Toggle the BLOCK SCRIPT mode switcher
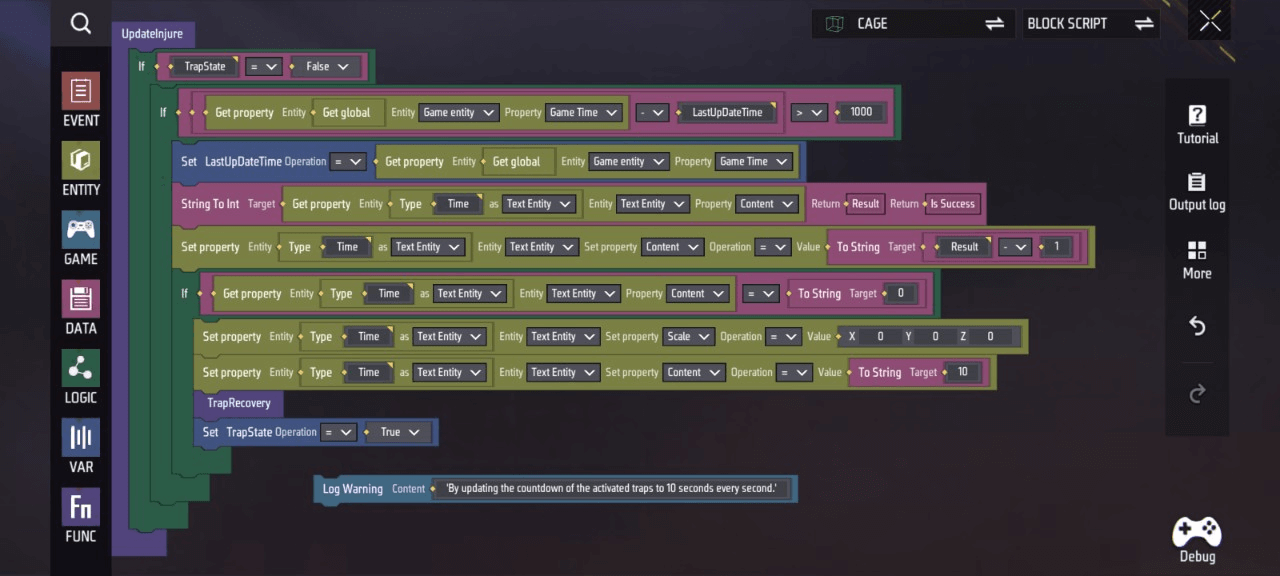This screenshot has width=1280, height=576. [x=1144, y=24]
